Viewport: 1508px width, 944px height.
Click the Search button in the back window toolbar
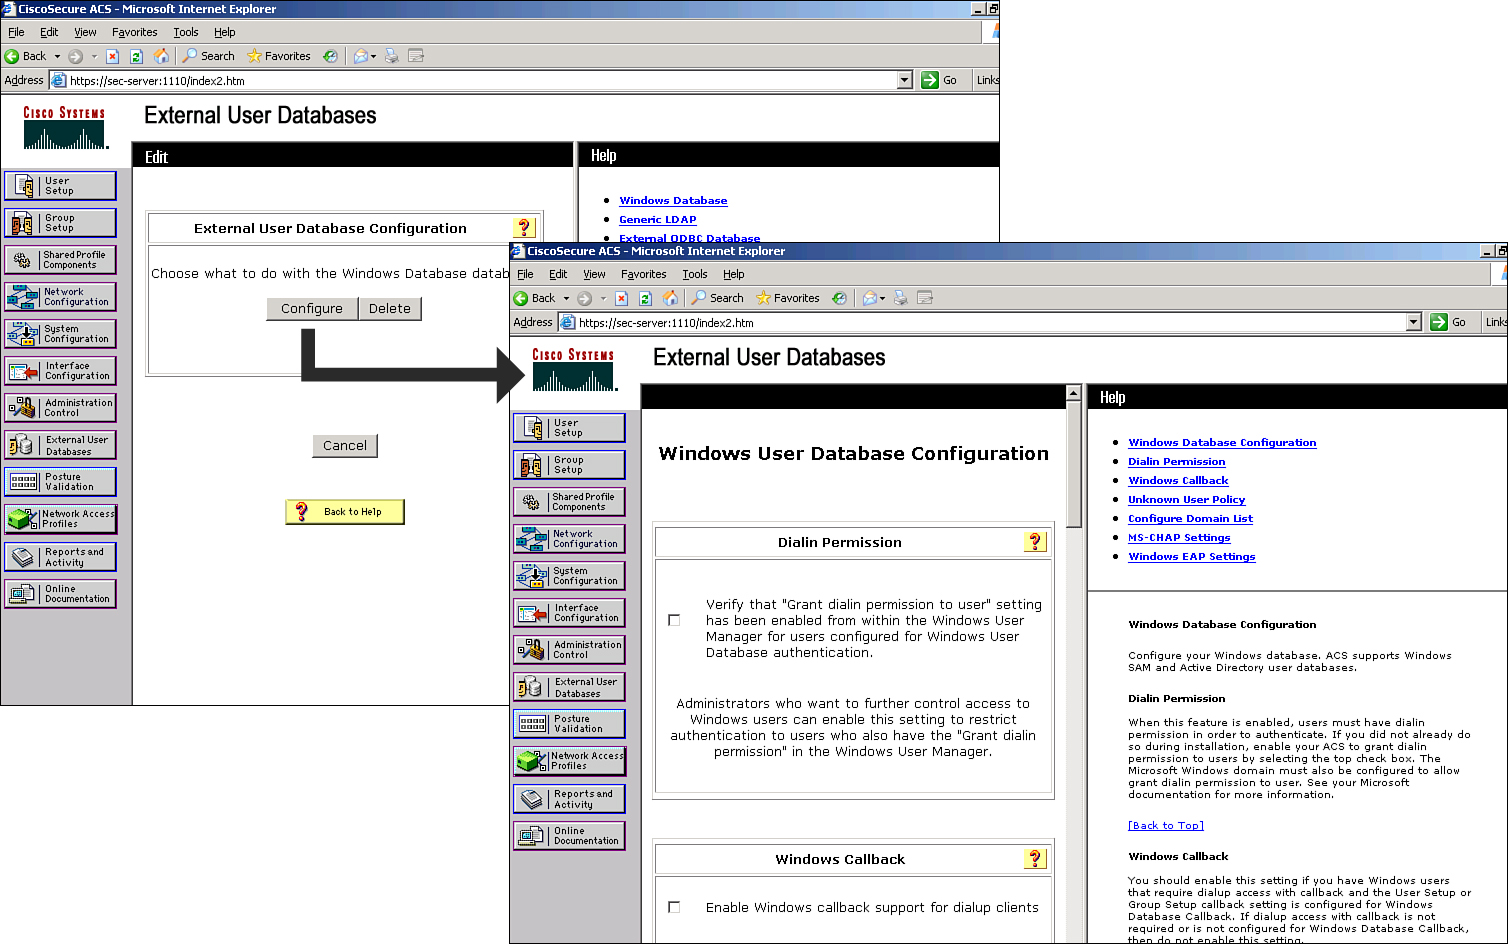208,56
